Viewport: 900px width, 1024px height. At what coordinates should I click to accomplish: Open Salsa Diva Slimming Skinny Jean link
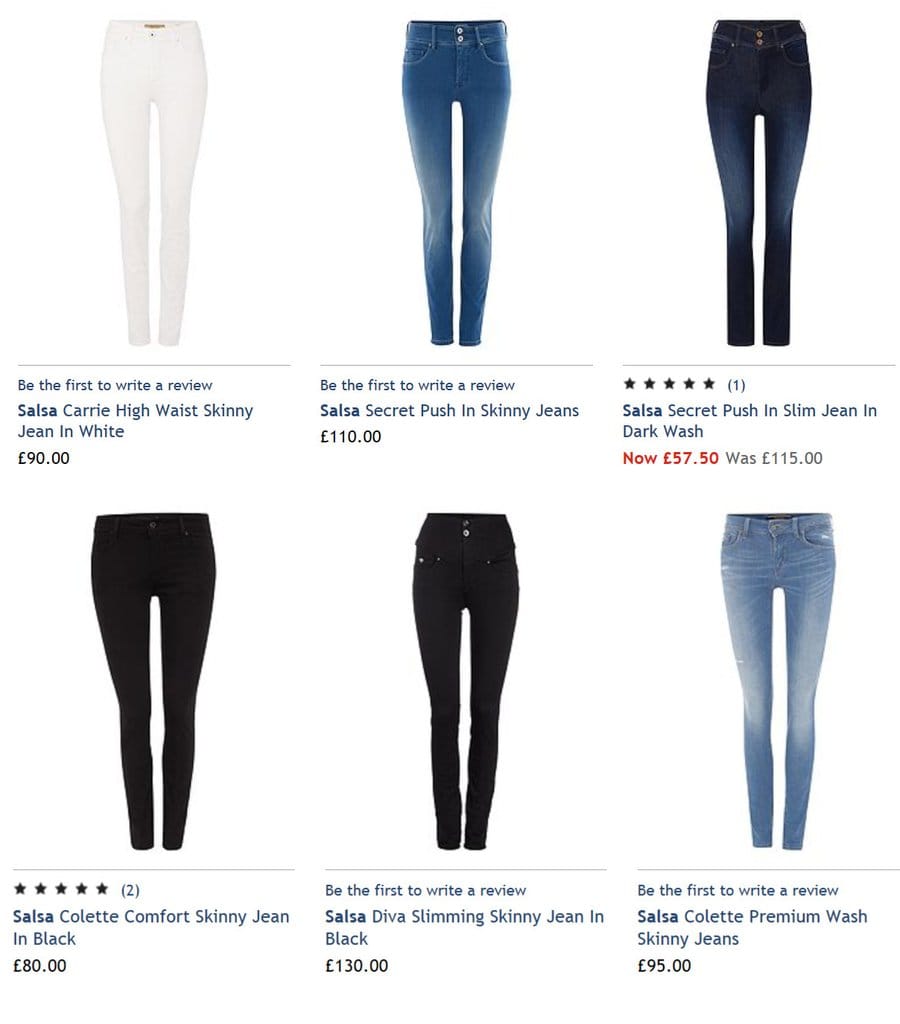pyautogui.click(x=464, y=927)
